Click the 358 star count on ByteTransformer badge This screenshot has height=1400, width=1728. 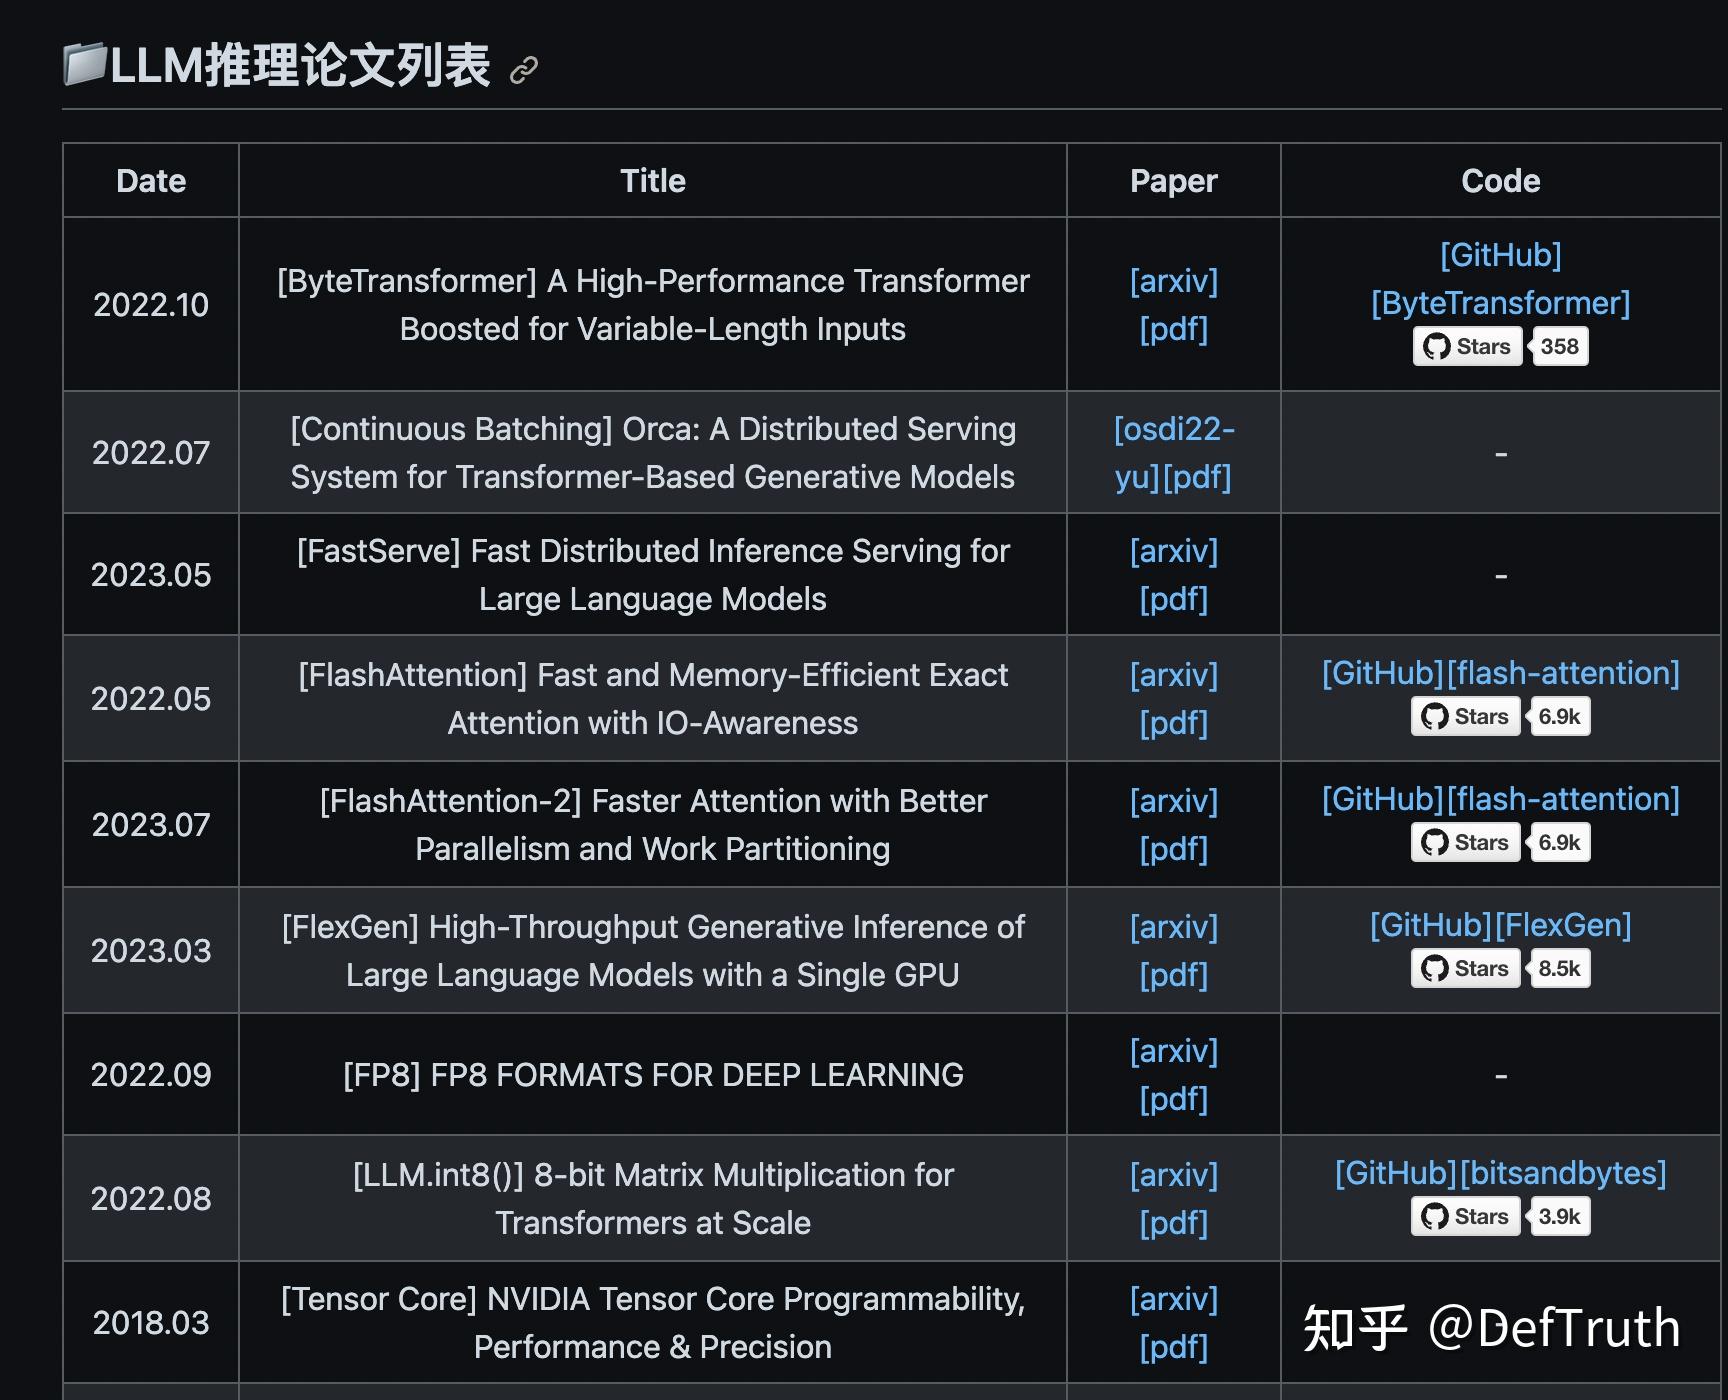[1559, 346]
